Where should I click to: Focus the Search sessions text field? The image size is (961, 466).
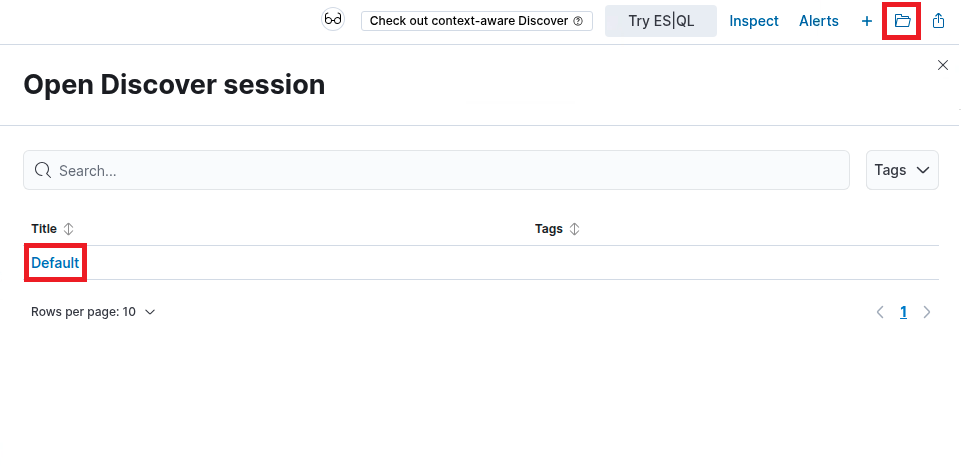tap(450, 170)
